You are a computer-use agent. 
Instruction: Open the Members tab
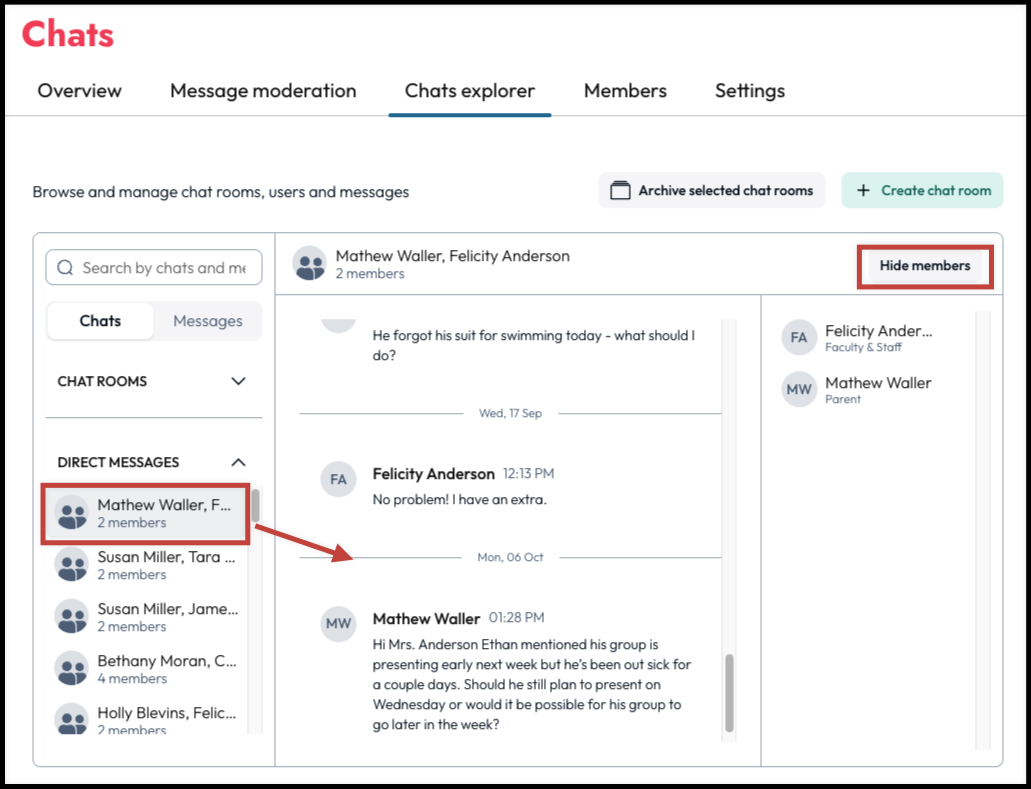click(x=625, y=91)
